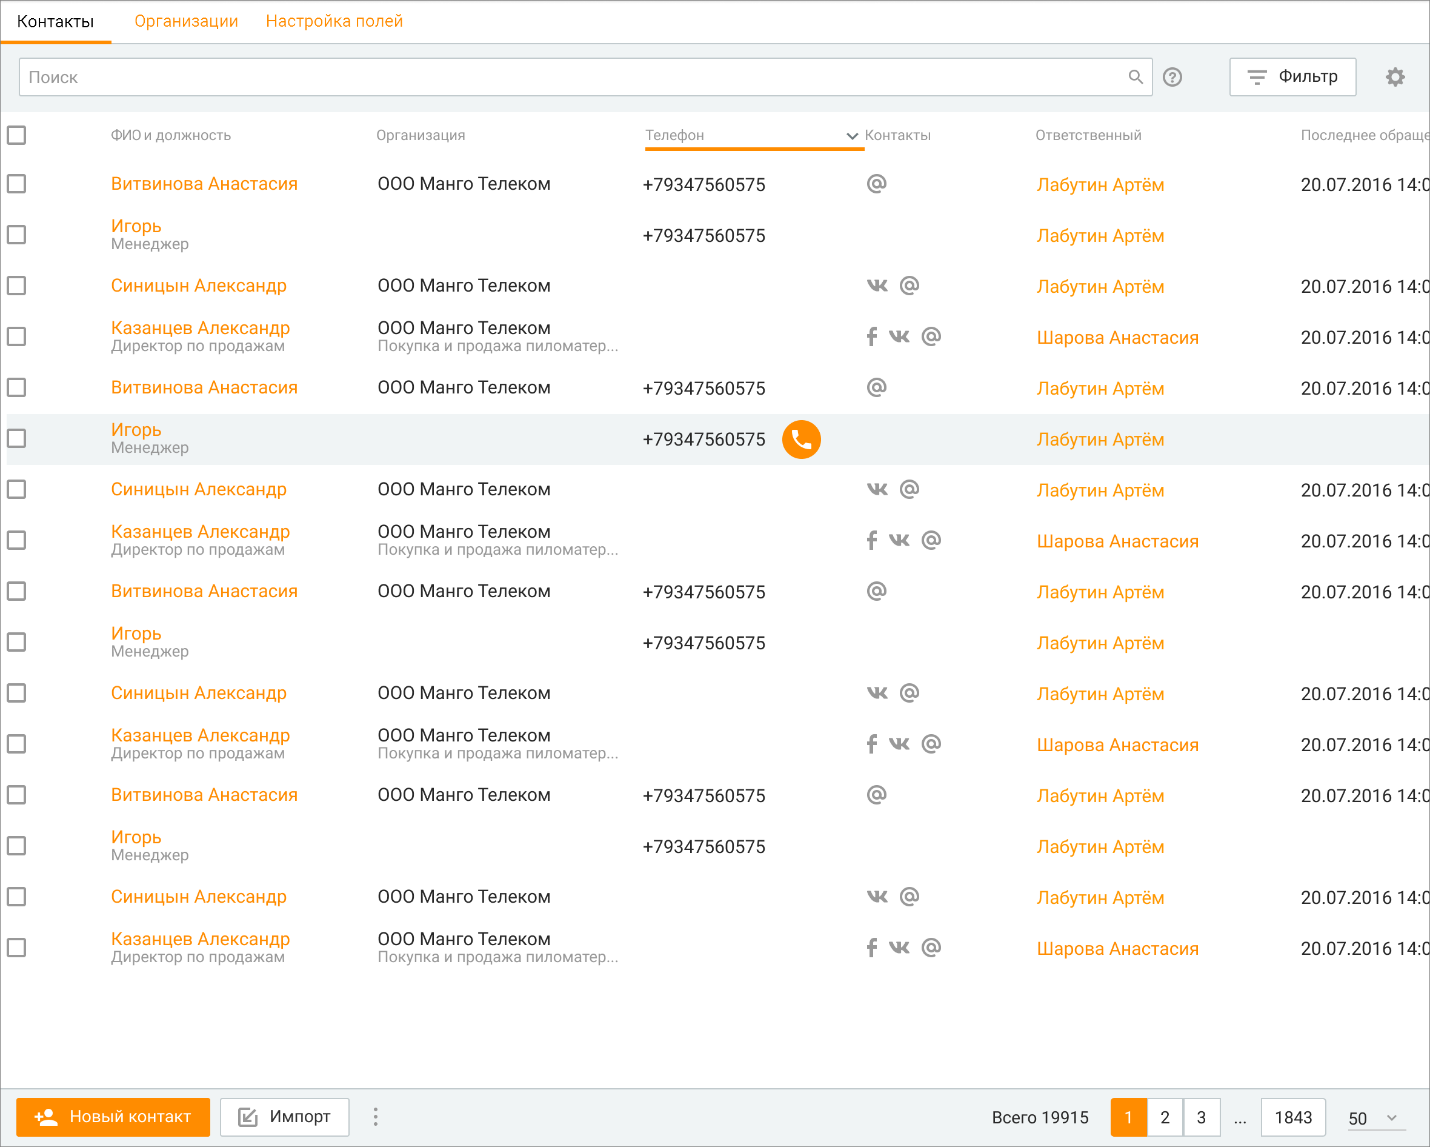
Task: Open table settings gear icon
Action: pos(1395,77)
